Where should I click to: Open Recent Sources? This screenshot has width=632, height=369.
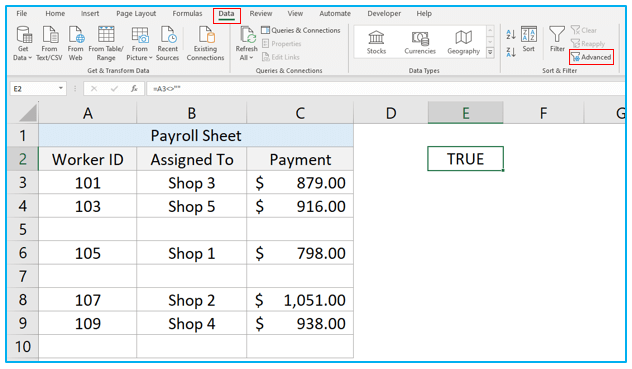(167, 44)
